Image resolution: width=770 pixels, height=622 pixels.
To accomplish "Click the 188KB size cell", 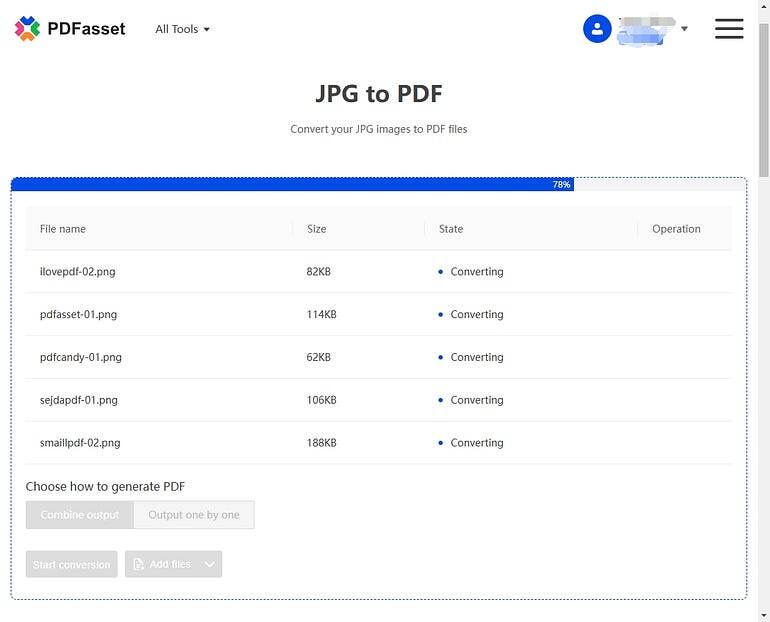I will tap(321, 442).
